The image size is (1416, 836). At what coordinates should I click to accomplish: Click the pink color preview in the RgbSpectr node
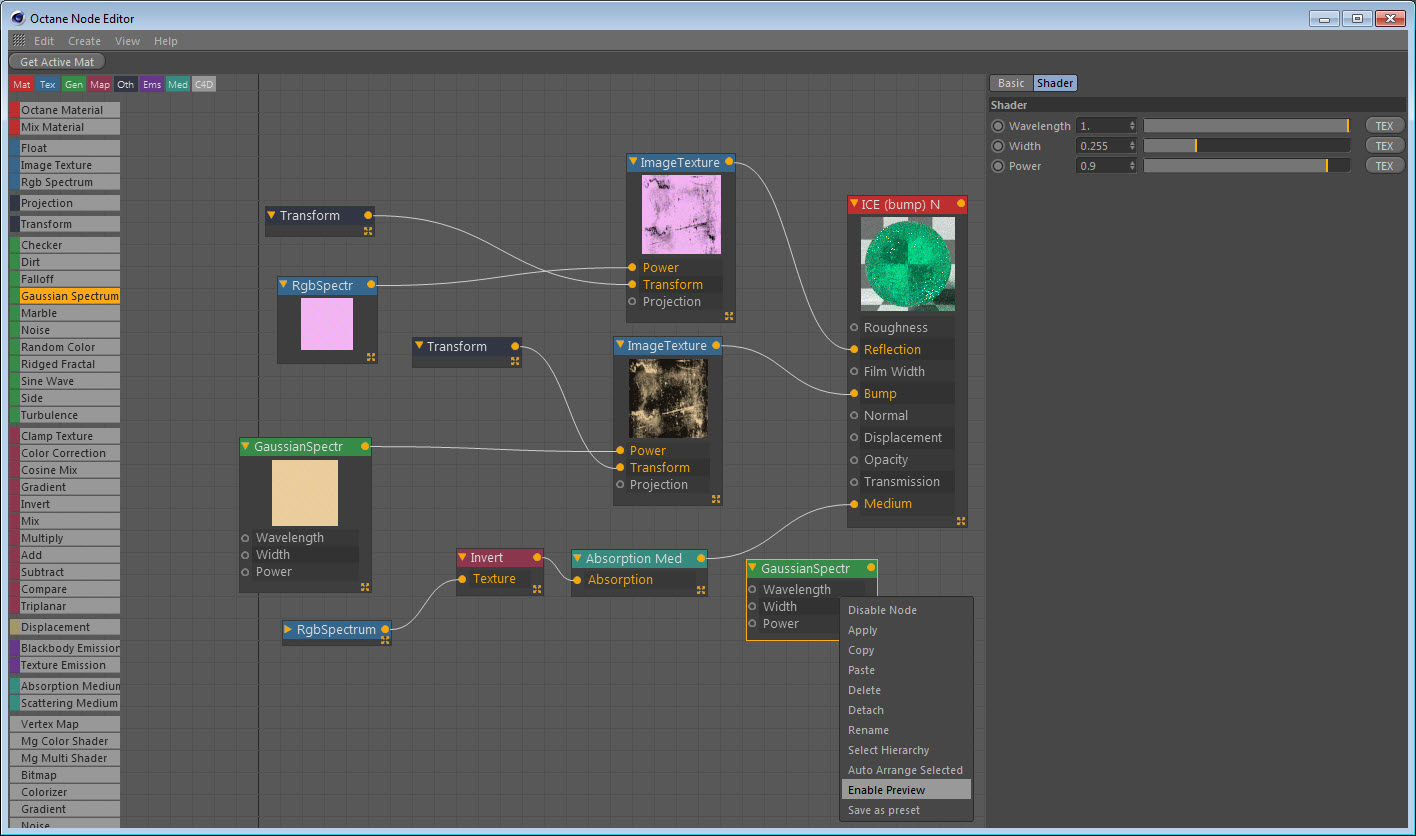(327, 324)
